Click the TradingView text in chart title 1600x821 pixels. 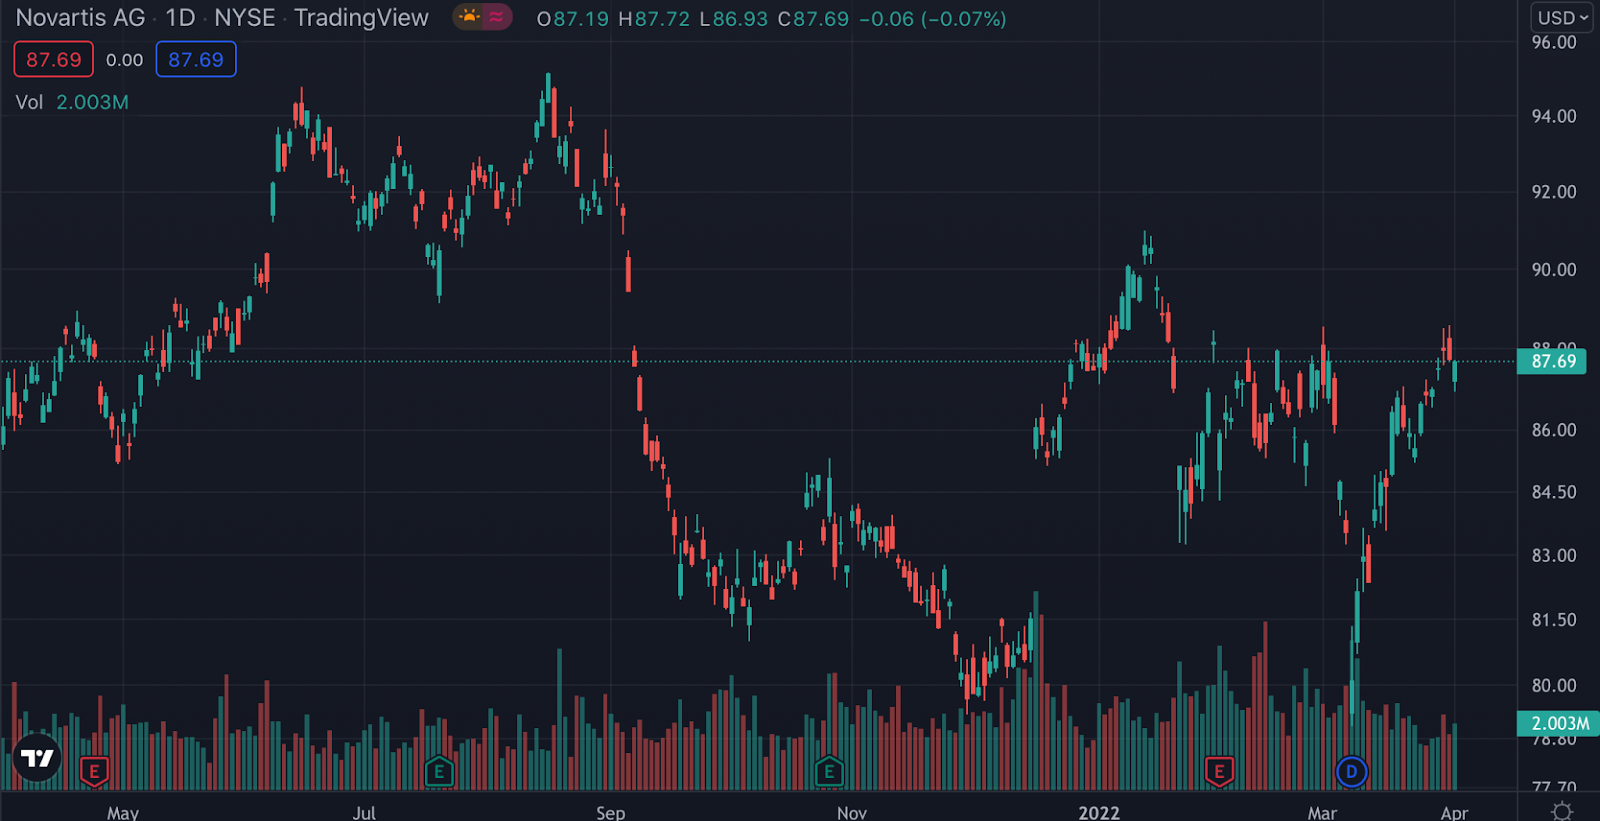coord(361,18)
